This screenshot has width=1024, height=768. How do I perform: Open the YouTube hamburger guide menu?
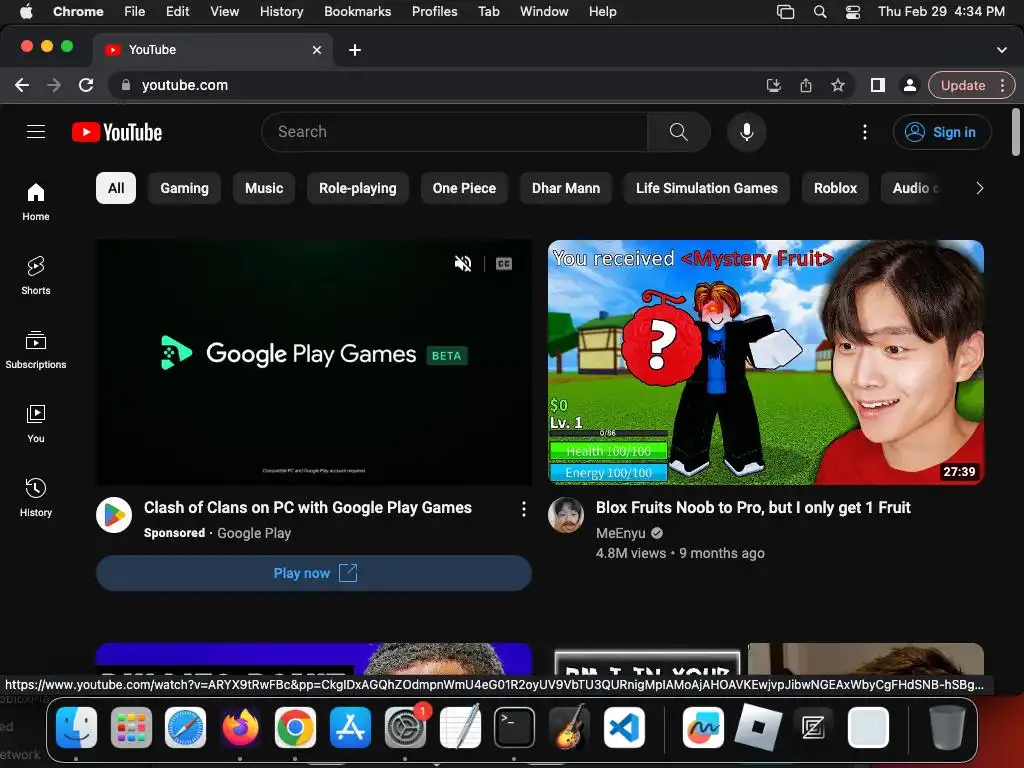(36, 132)
